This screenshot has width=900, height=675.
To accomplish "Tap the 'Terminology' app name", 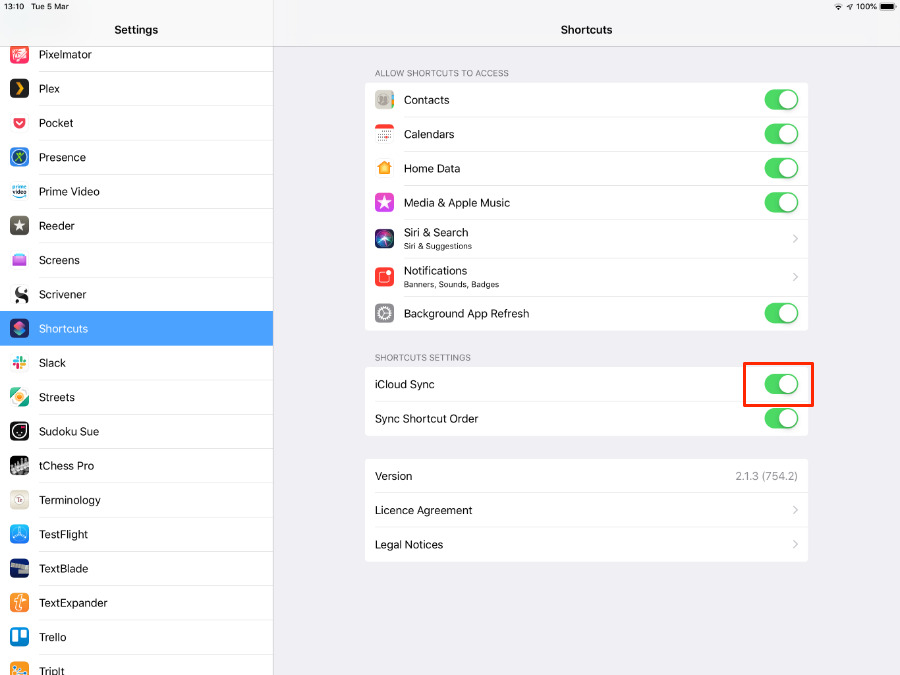I will tap(69, 500).
